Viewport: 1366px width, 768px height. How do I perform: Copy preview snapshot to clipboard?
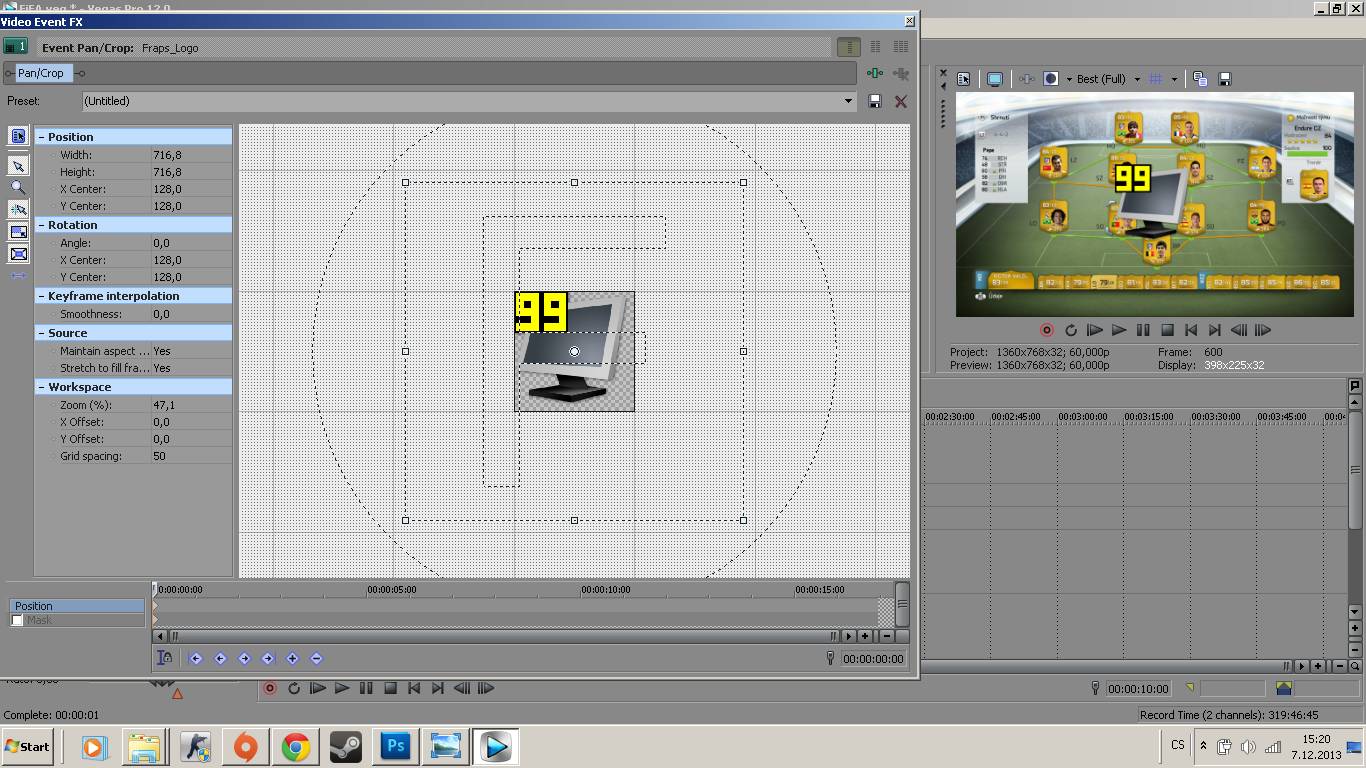click(x=1200, y=79)
